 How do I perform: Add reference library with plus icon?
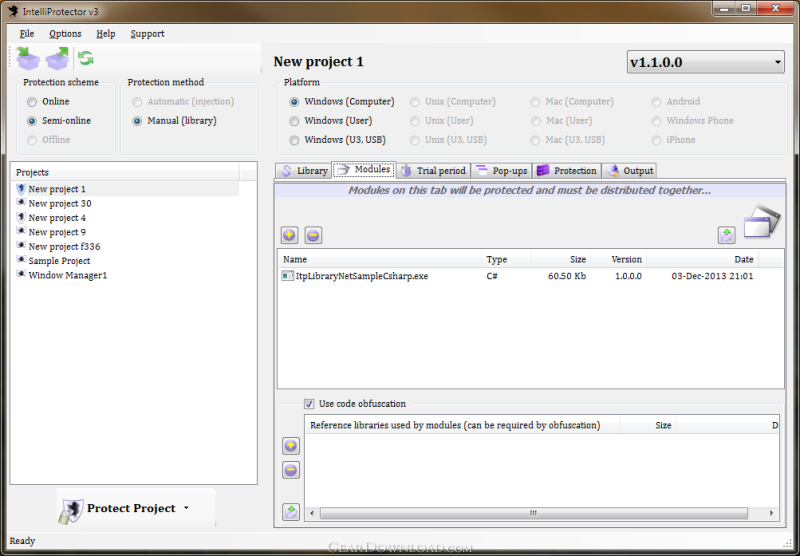point(291,446)
